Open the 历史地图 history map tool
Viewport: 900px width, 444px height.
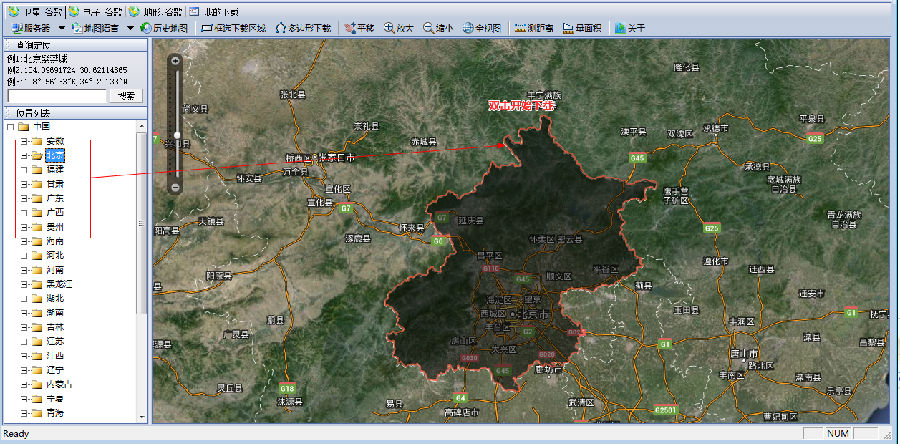point(164,27)
